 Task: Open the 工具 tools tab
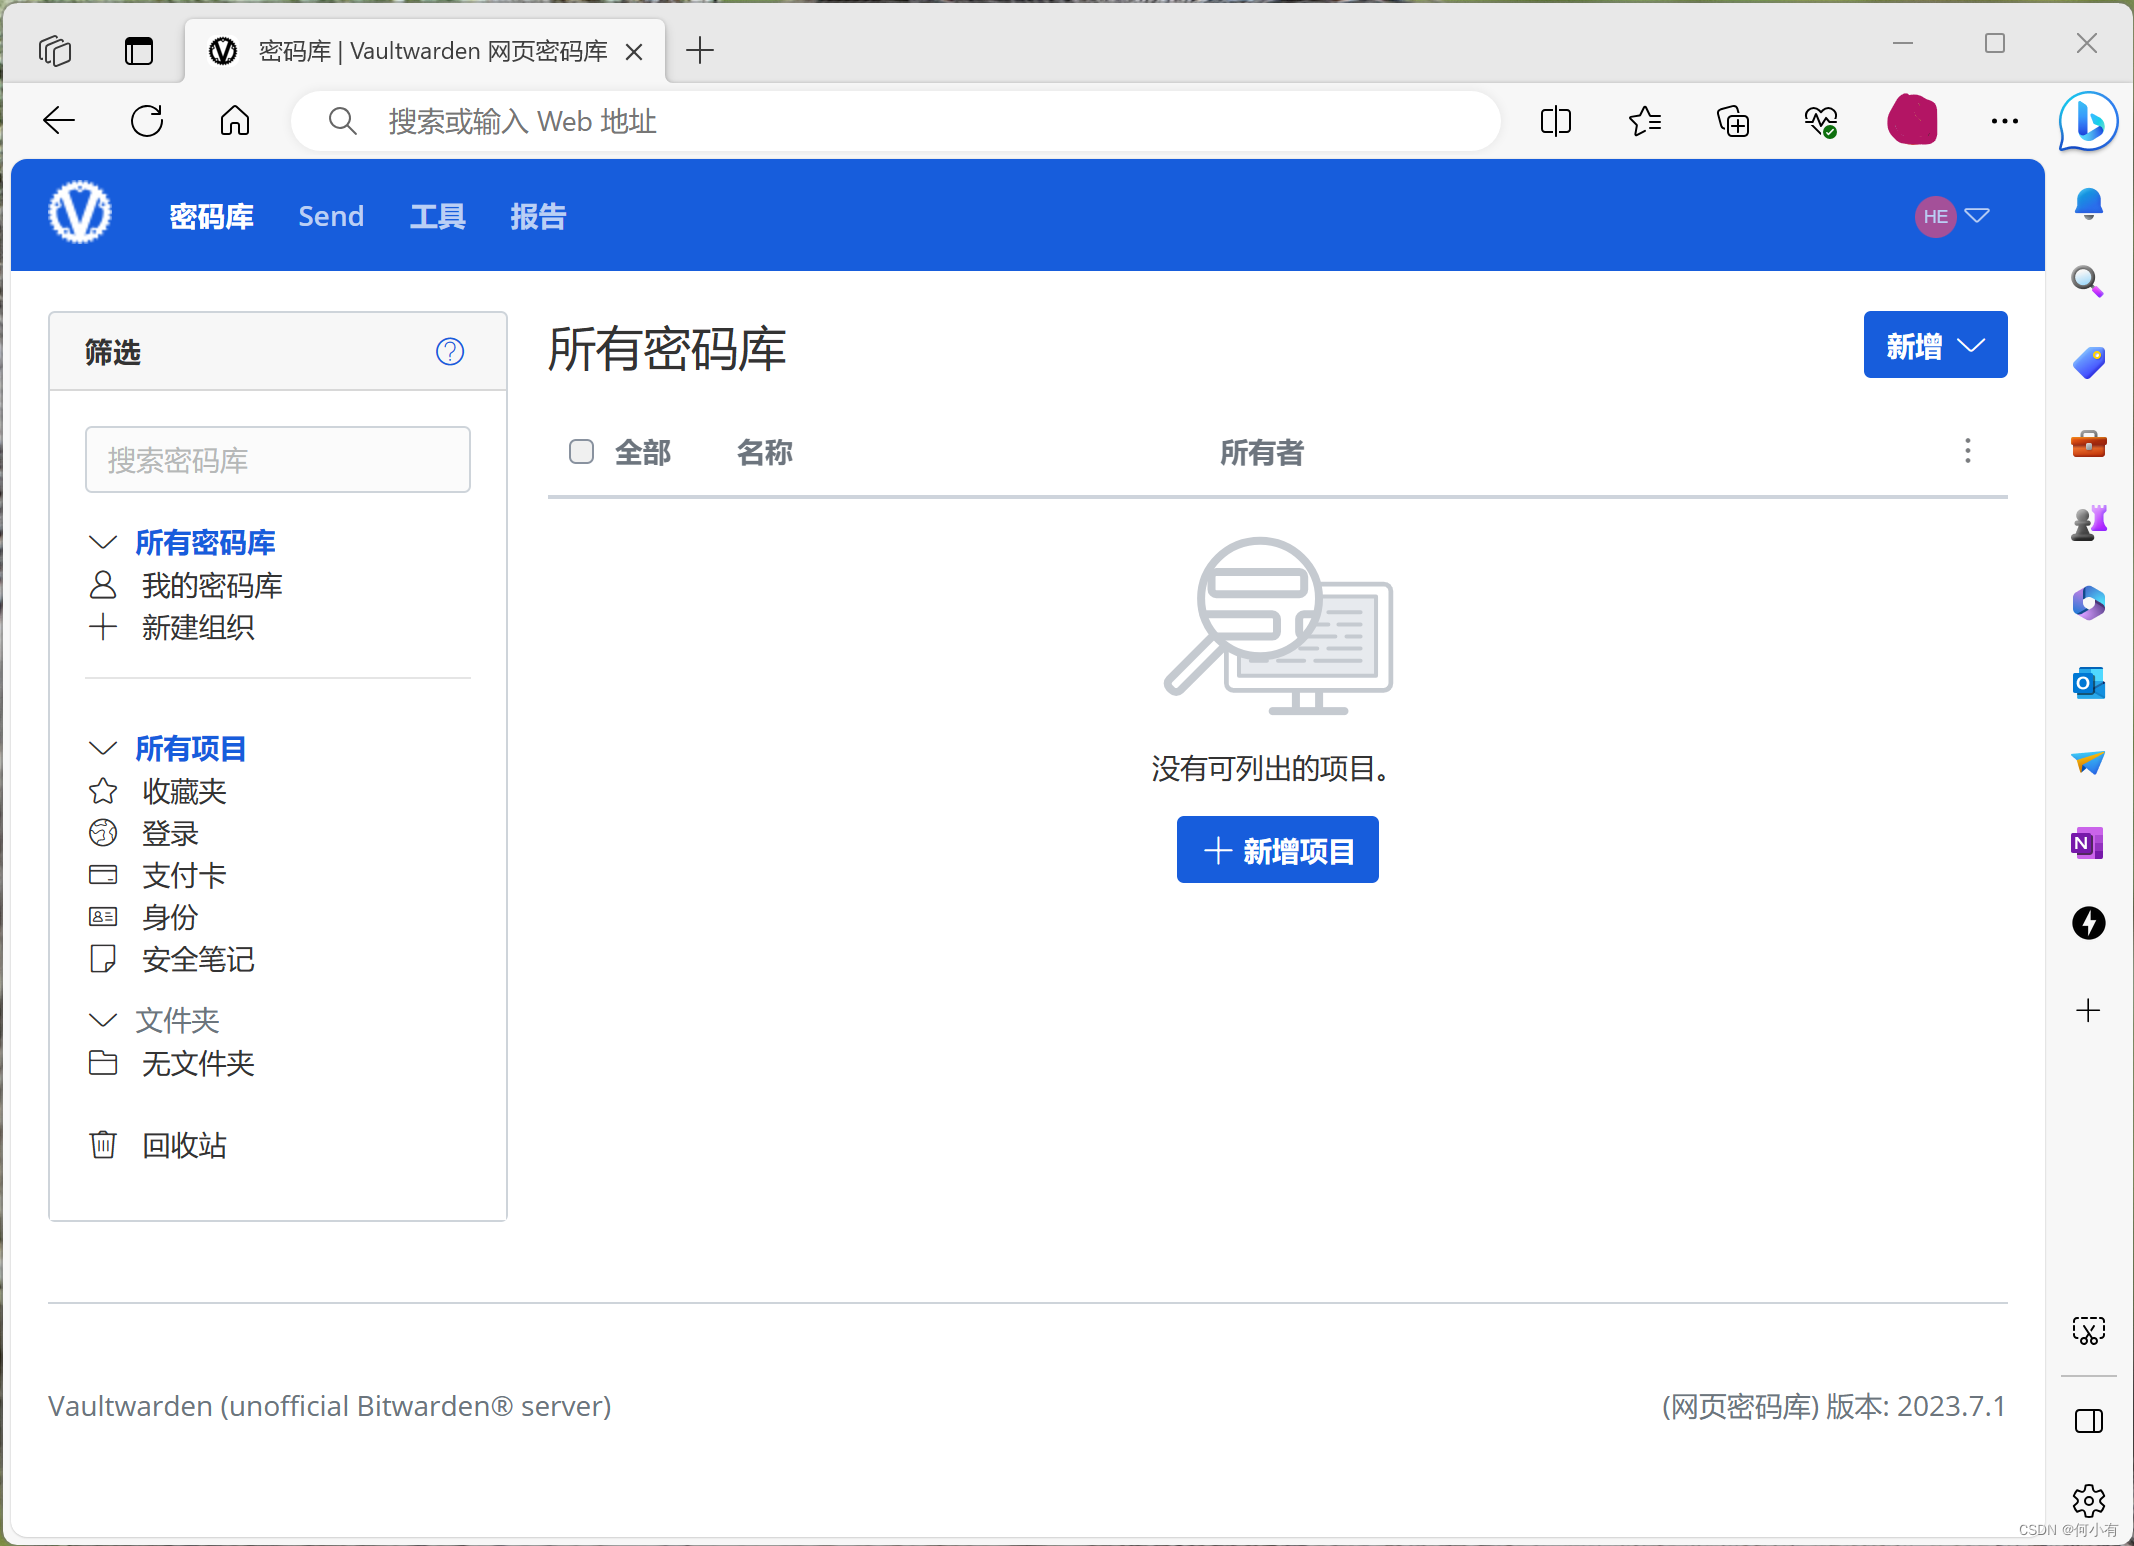pyautogui.click(x=437, y=216)
